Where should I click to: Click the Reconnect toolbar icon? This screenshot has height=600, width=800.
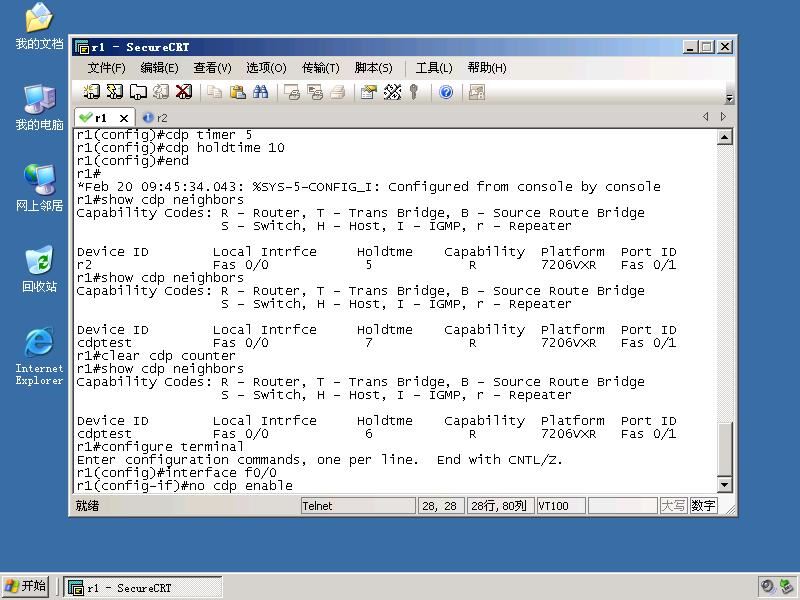[x=161, y=92]
